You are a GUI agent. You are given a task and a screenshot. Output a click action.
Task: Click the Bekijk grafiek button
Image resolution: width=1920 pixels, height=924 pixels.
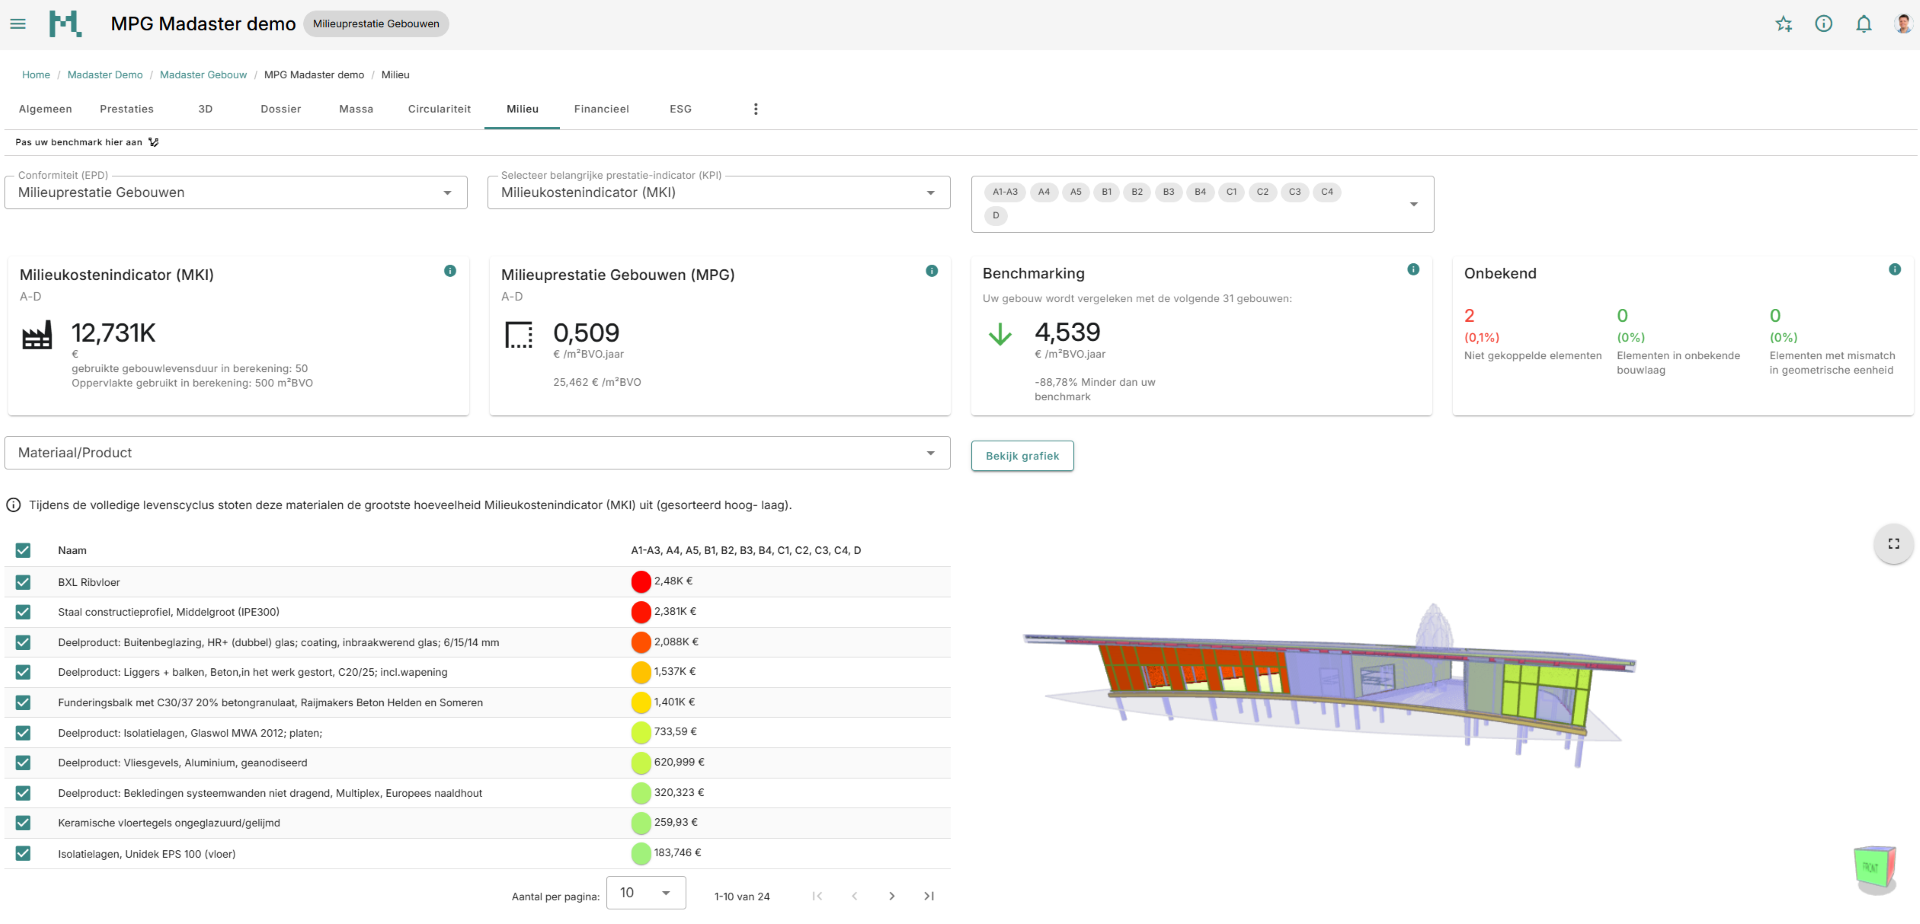[x=1022, y=456]
